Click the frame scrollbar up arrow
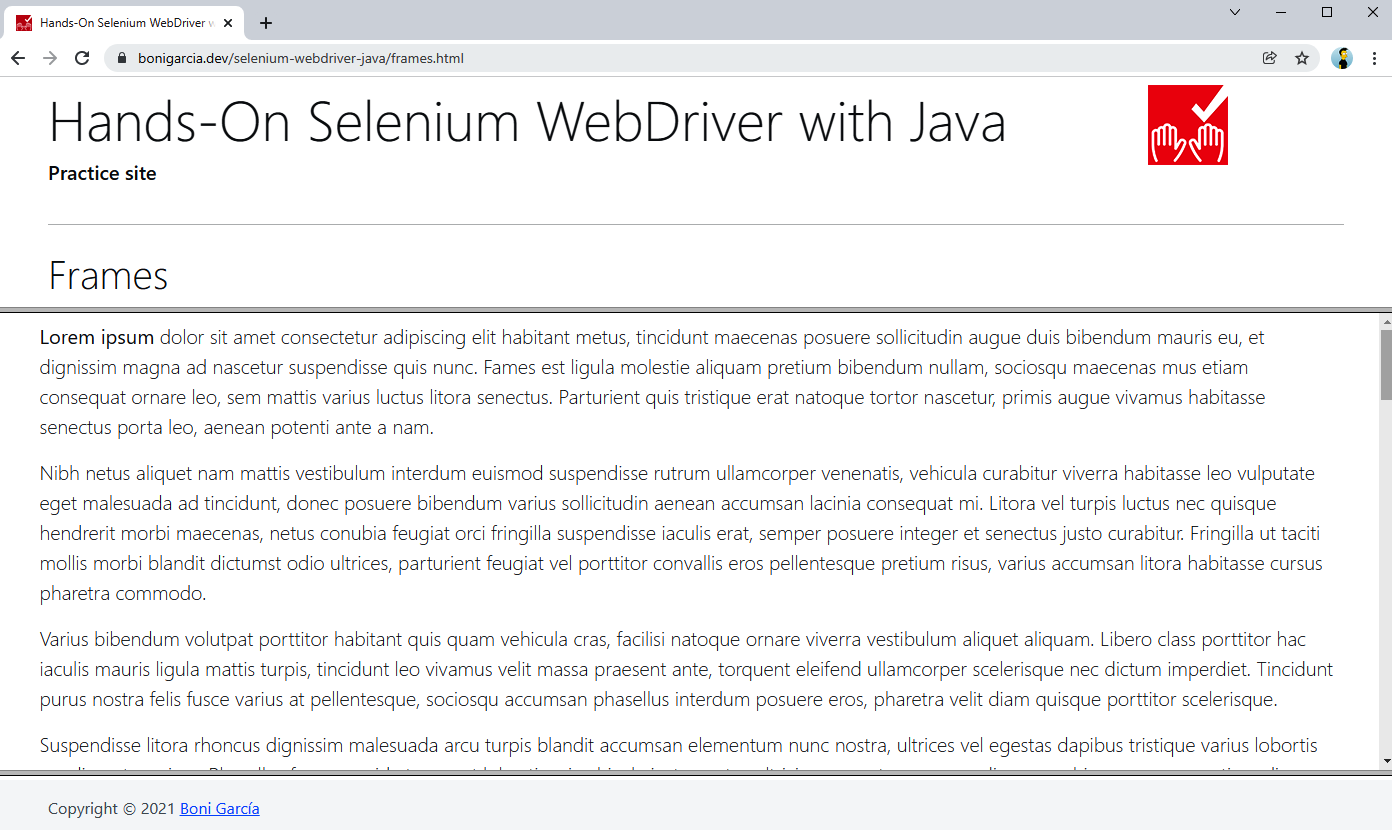The width and height of the screenshot is (1392, 830). point(1386,322)
